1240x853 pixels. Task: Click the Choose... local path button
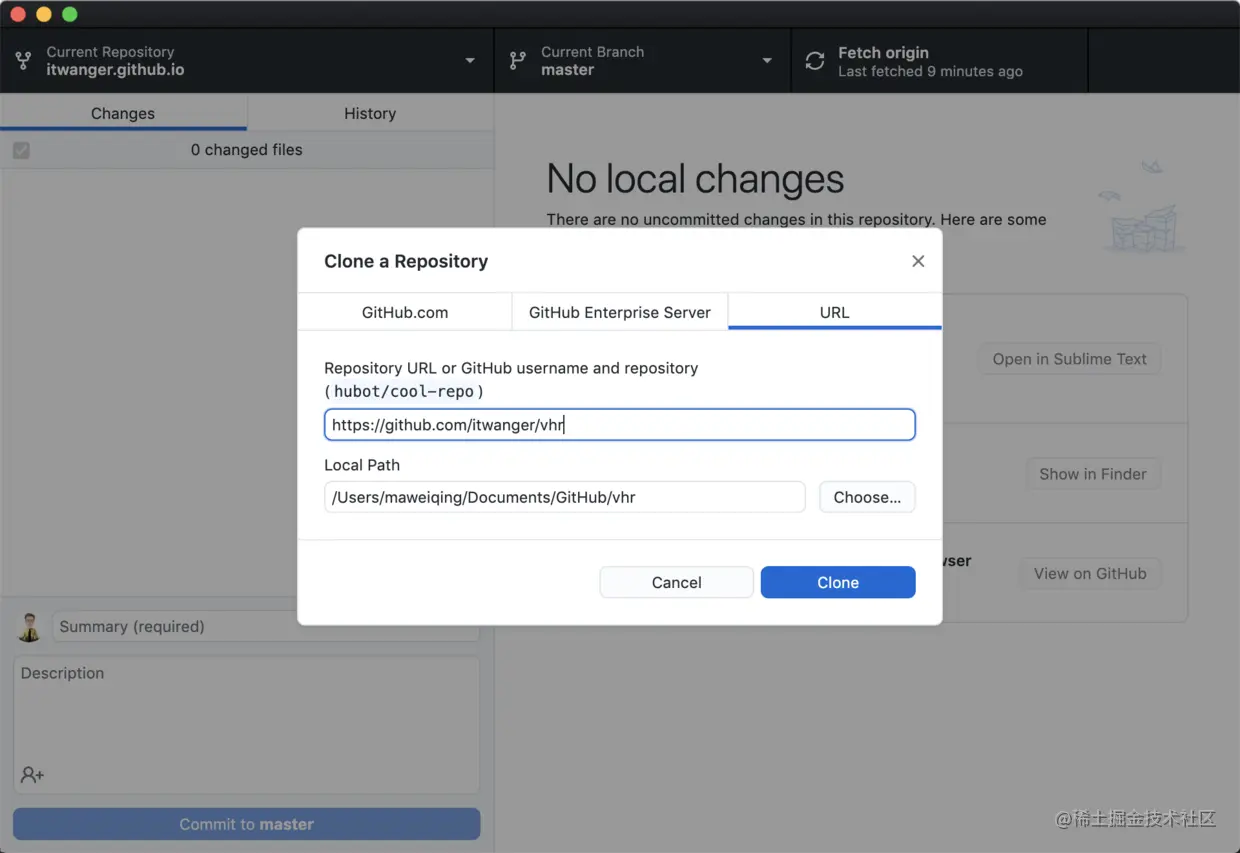[x=867, y=497]
